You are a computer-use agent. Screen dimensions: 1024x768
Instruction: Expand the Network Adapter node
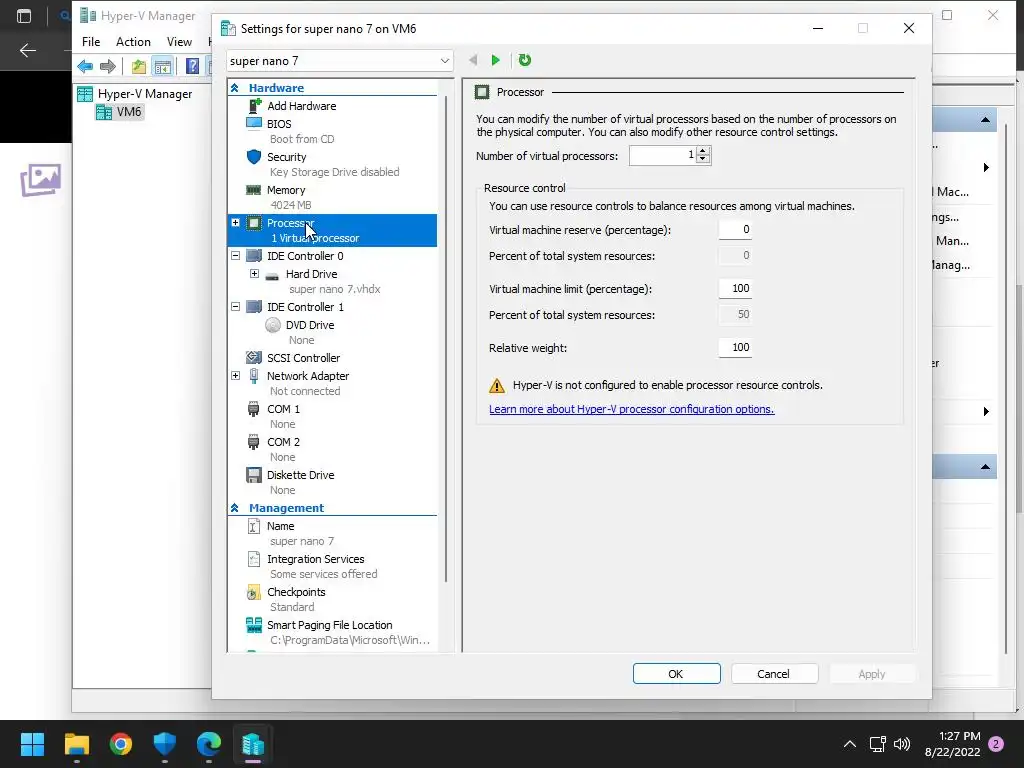(x=235, y=376)
